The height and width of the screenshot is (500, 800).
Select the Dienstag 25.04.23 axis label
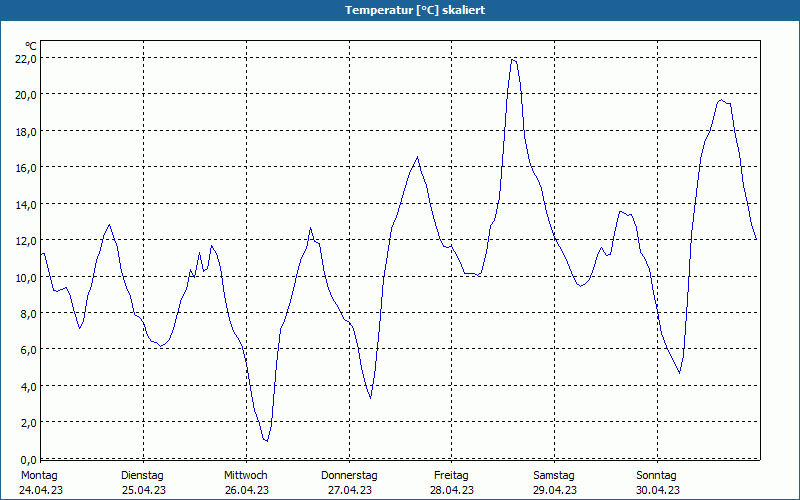click(143, 483)
